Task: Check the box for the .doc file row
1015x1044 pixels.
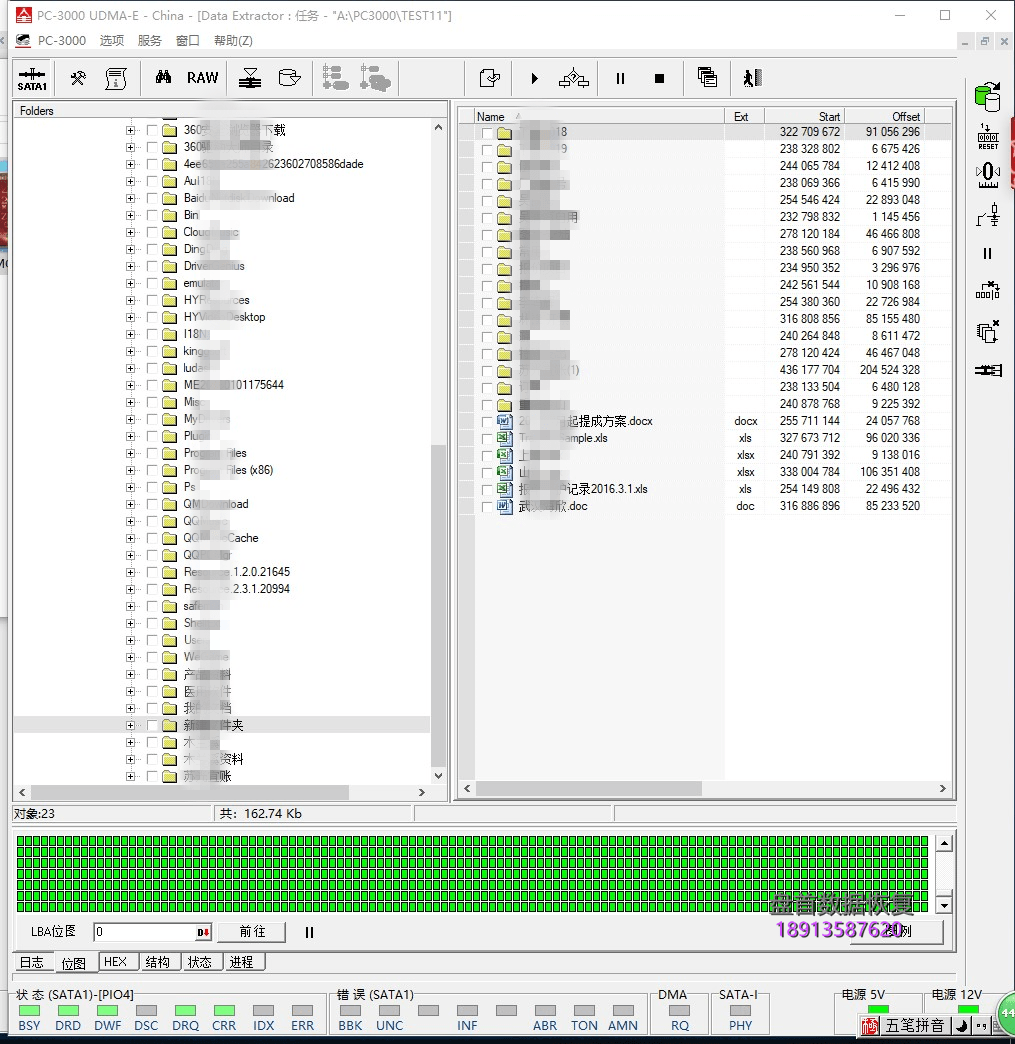Action: coord(487,507)
